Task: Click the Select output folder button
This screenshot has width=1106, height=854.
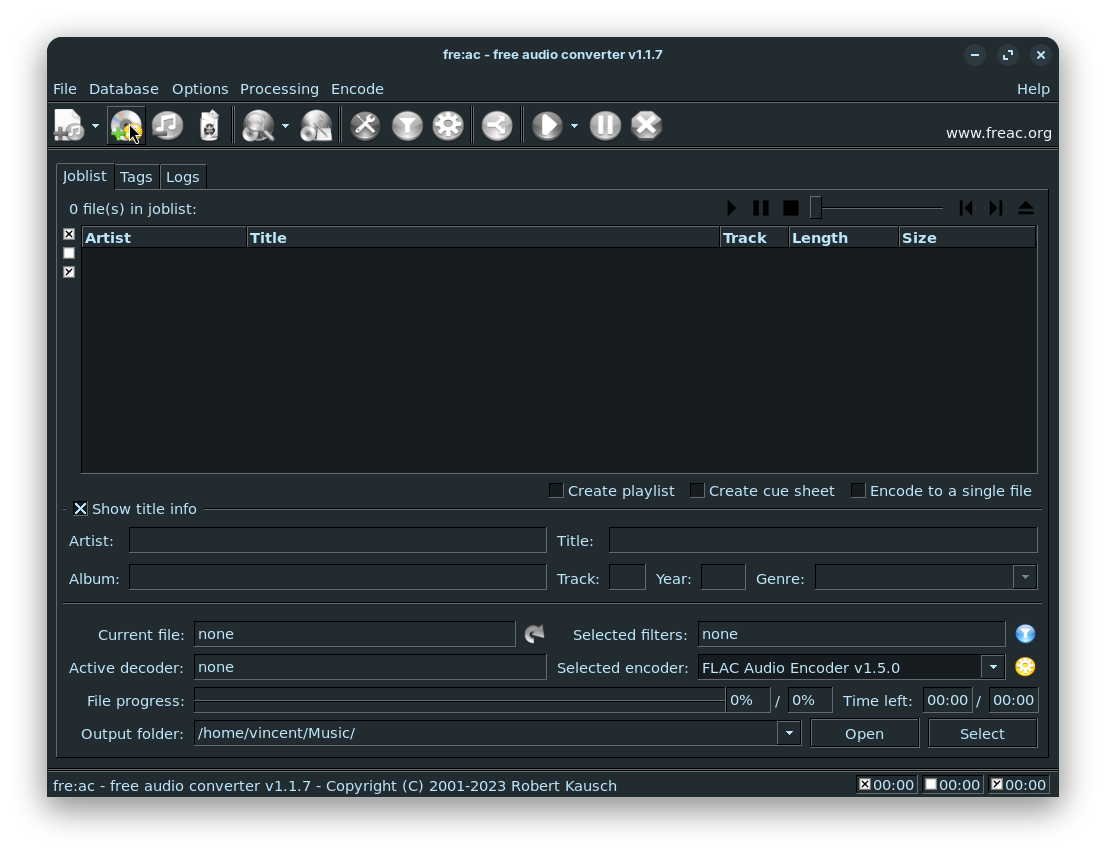Action: click(x=982, y=733)
